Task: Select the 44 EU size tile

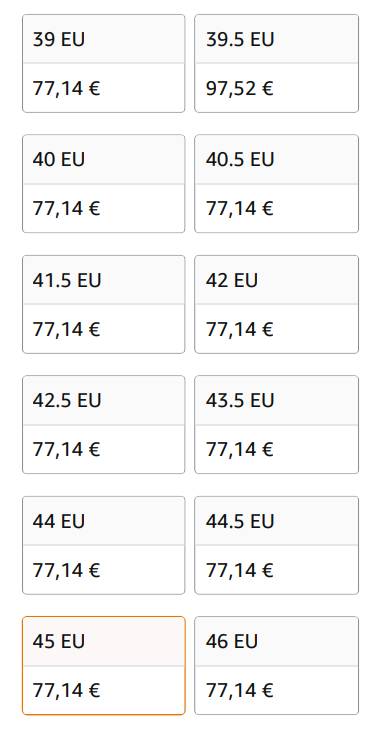Action: 104,545
